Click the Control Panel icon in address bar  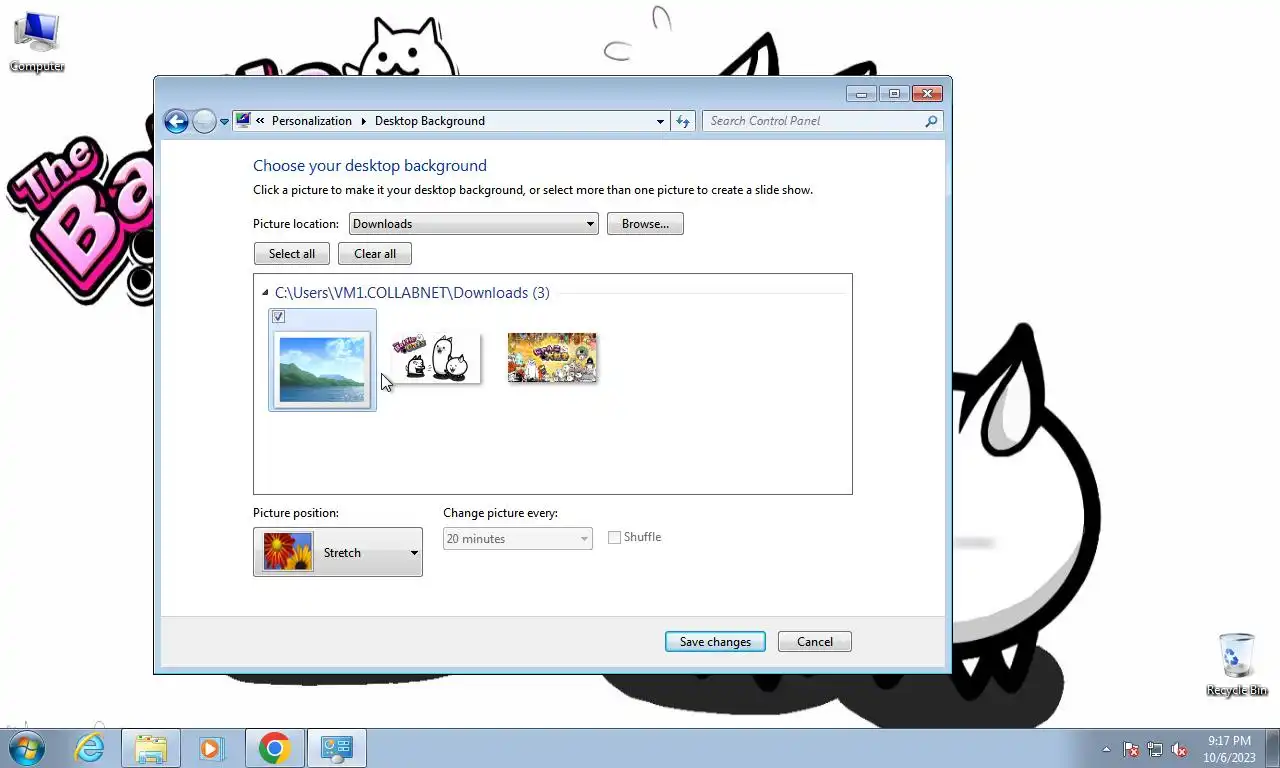(243, 120)
